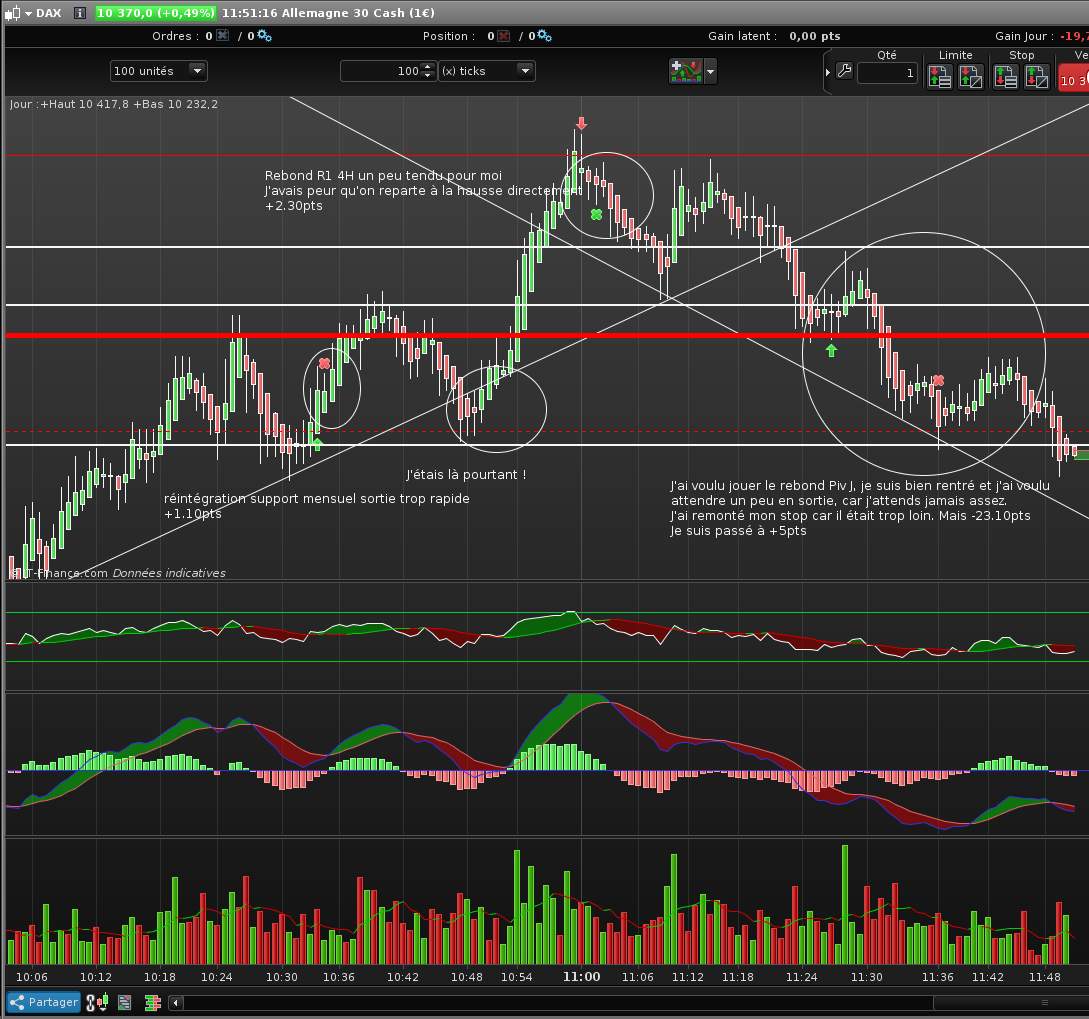This screenshot has height=1019, width=1089.
Task: Click the chart trading mode icon
Action: click(x=685, y=71)
